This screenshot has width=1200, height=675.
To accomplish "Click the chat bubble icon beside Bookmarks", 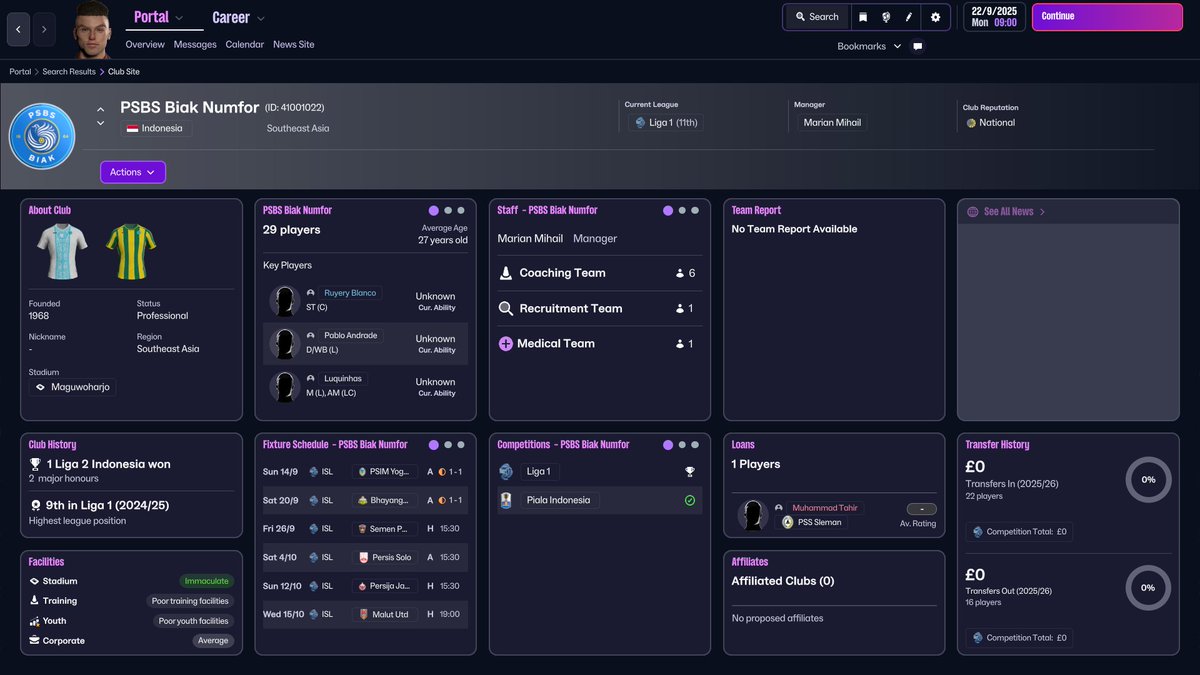I will click(x=917, y=46).
